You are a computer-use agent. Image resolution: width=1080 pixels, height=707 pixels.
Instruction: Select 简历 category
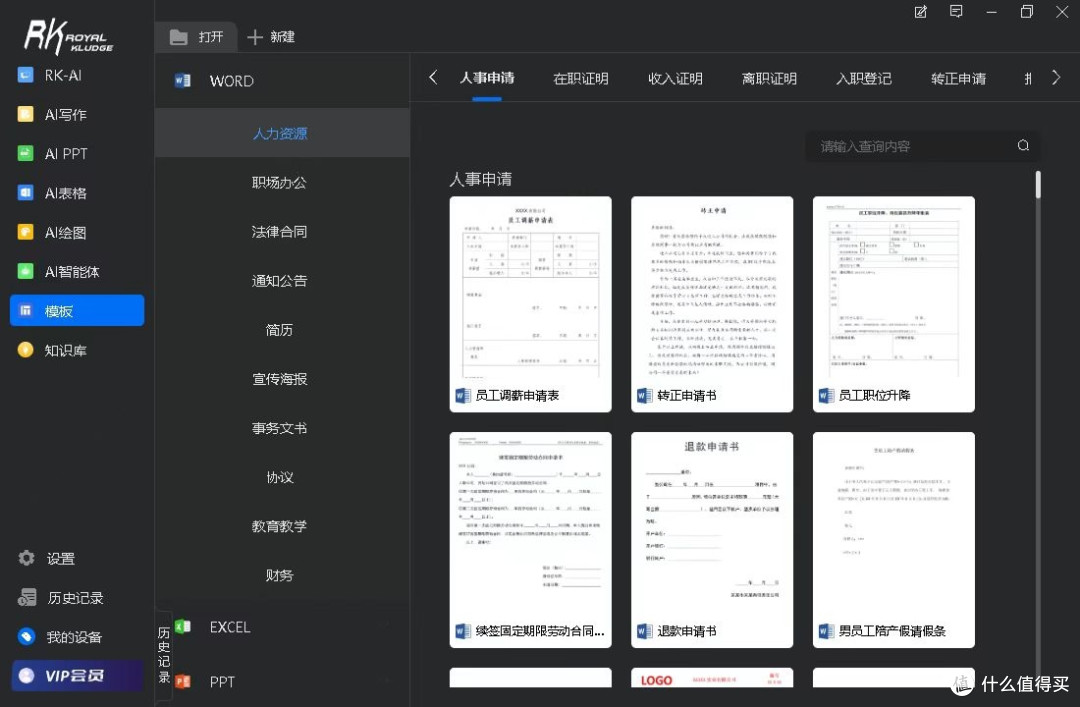(x=279, y=330)
